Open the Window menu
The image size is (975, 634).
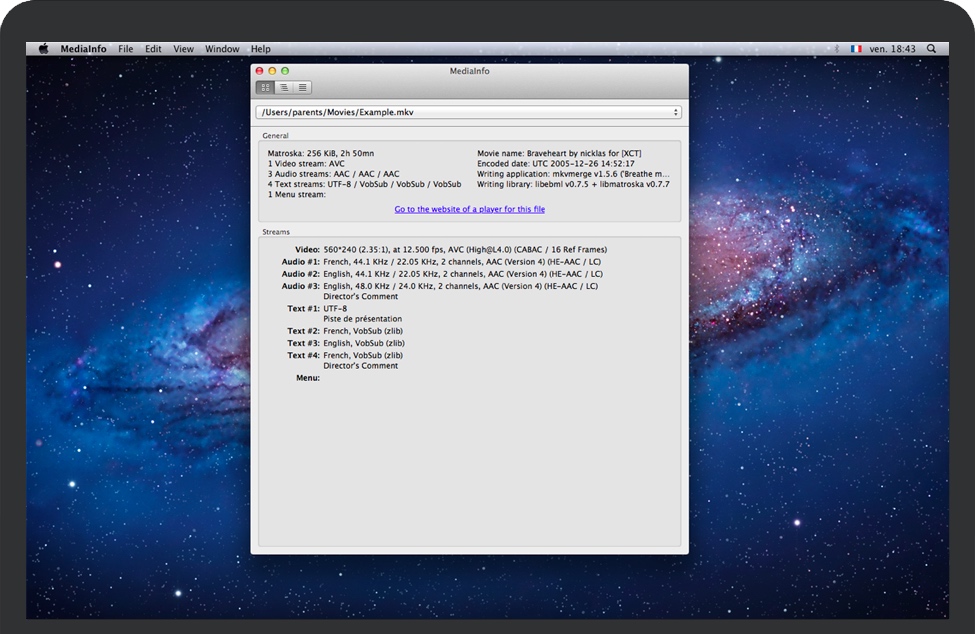(222, 49)
